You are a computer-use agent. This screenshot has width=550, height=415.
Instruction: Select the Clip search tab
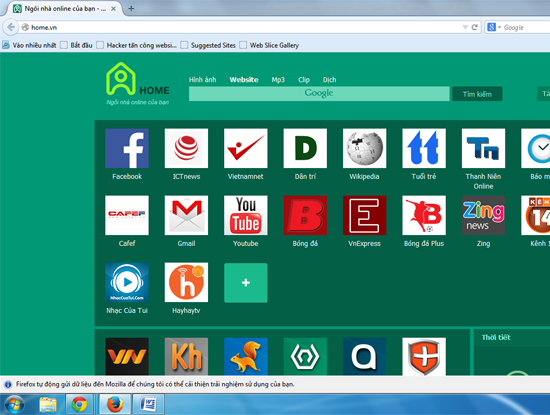(304, 80)
